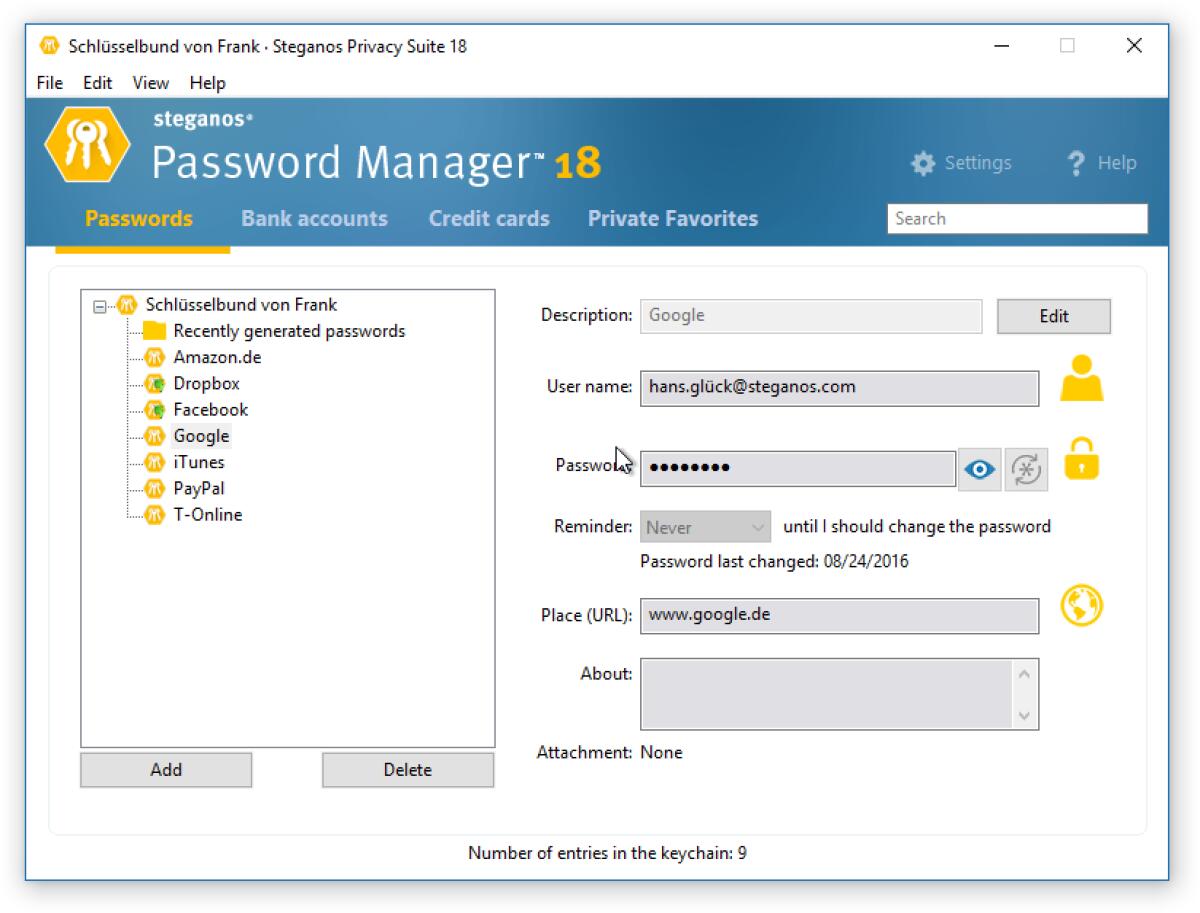Open Settings via the gear icon
The width and height of the screenshot is (1200, 913).
coord(923,162)
